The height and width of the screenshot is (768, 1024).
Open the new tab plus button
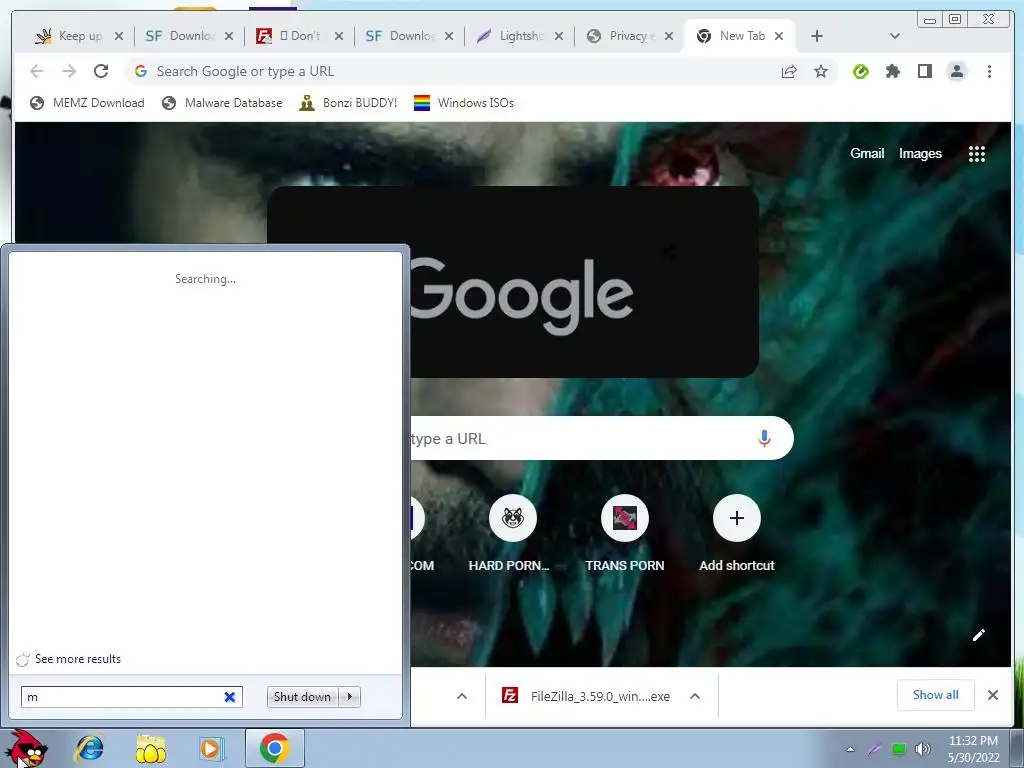click(x=816, y=36)
